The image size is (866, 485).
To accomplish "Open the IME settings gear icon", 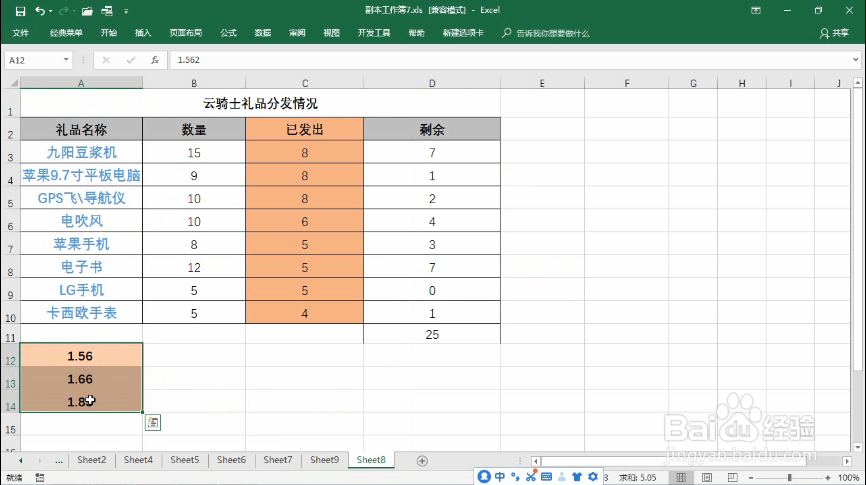I will [x=593, y=476].
